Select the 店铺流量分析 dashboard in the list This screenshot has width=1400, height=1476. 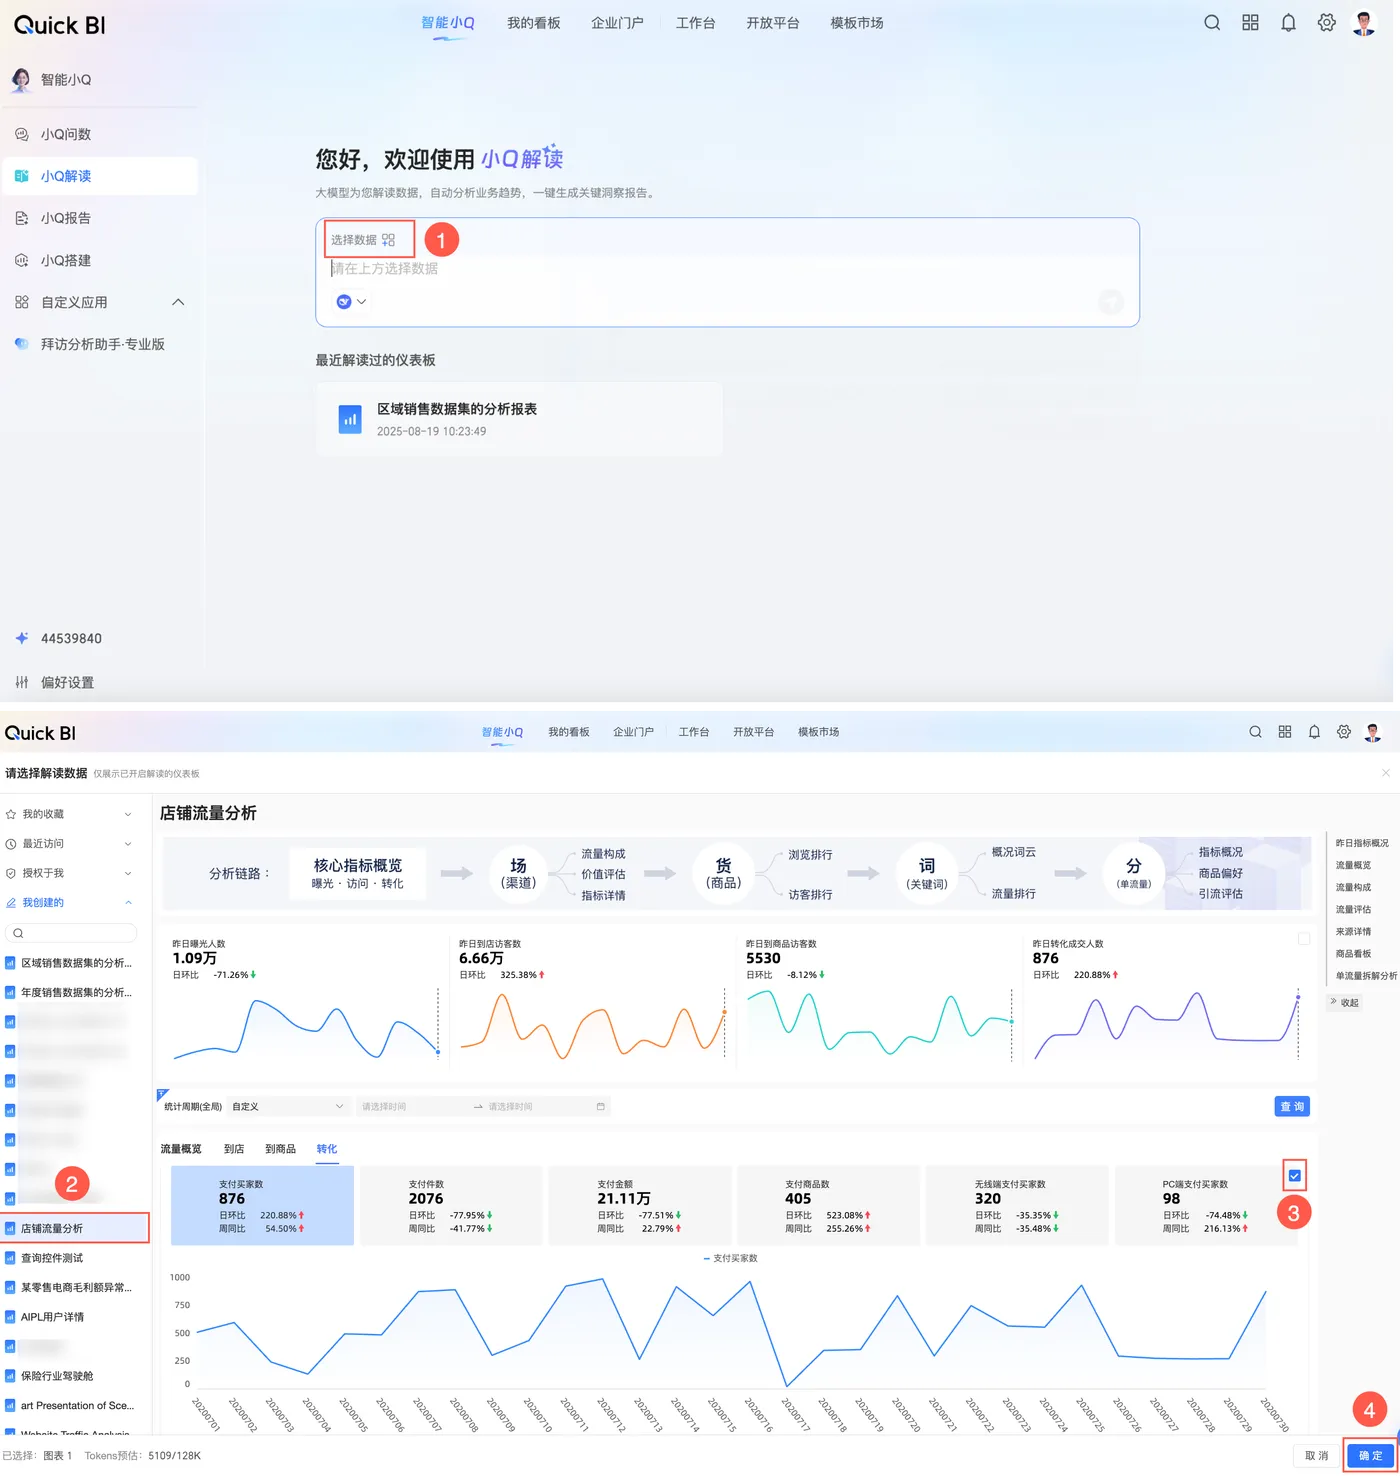coord(75,1228)
